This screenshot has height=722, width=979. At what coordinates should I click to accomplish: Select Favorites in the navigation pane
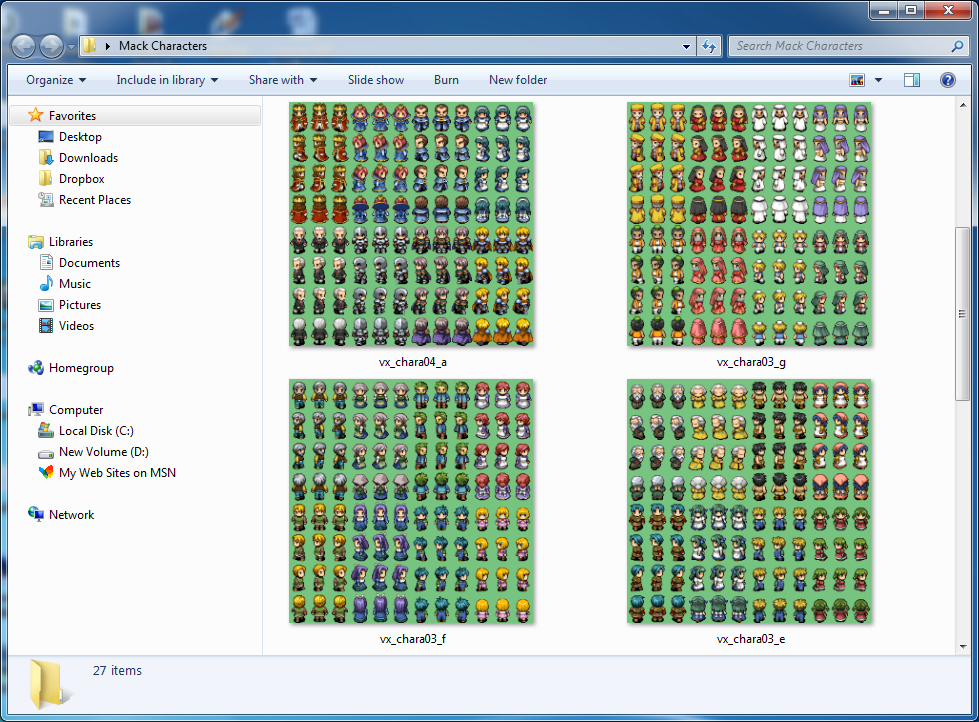[x=72, y=116]
